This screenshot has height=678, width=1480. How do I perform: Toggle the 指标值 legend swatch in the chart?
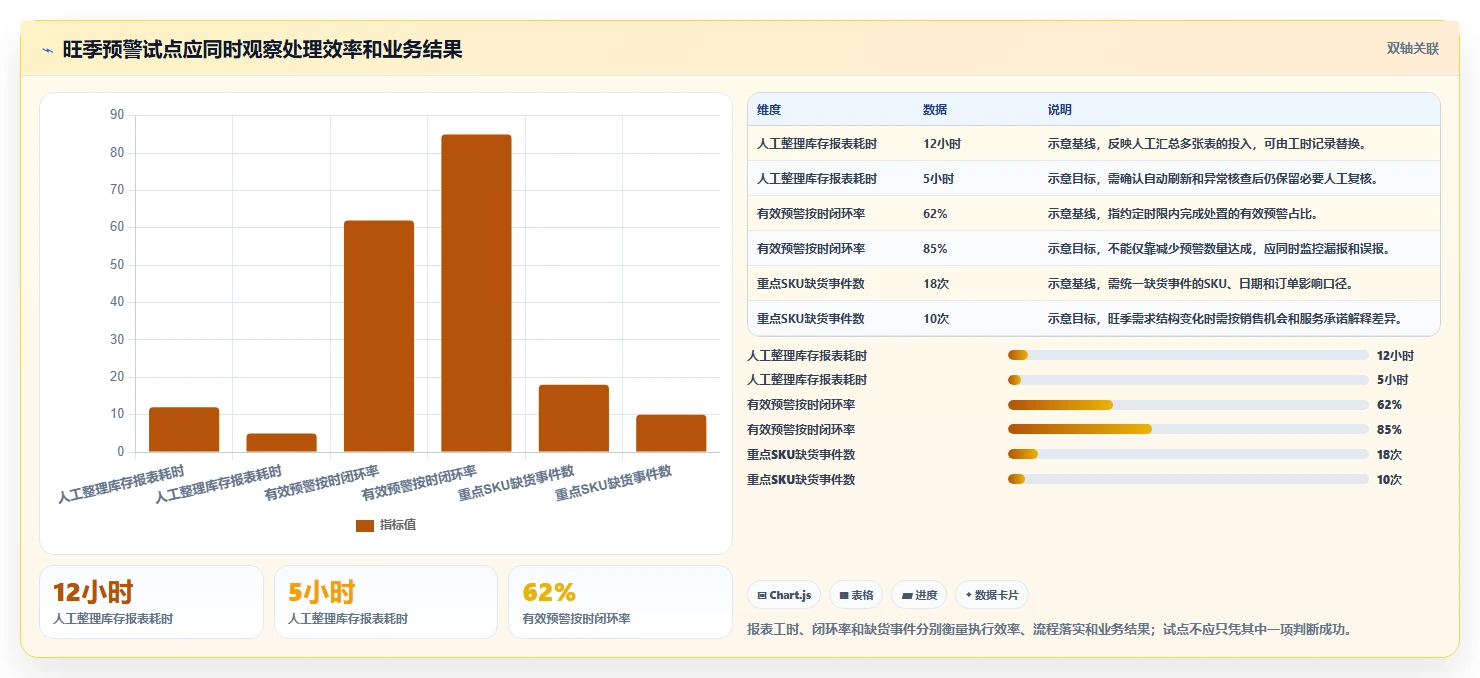[365, 525]
